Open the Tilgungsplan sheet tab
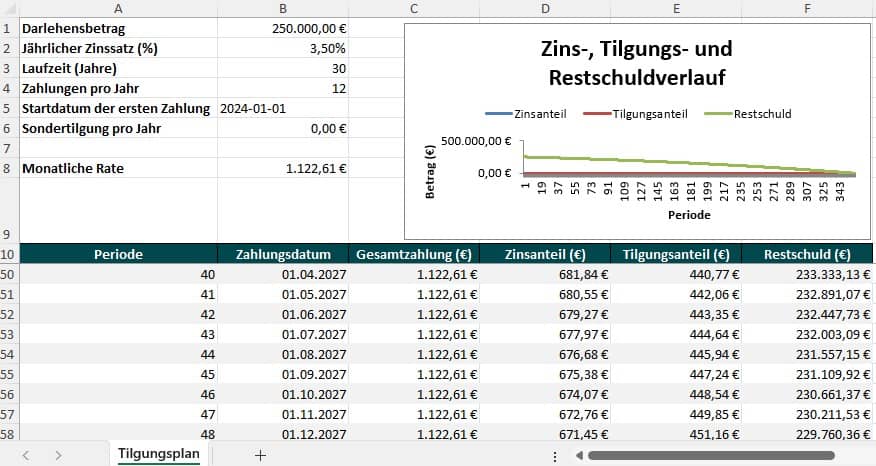 click(x=159, y=454)
